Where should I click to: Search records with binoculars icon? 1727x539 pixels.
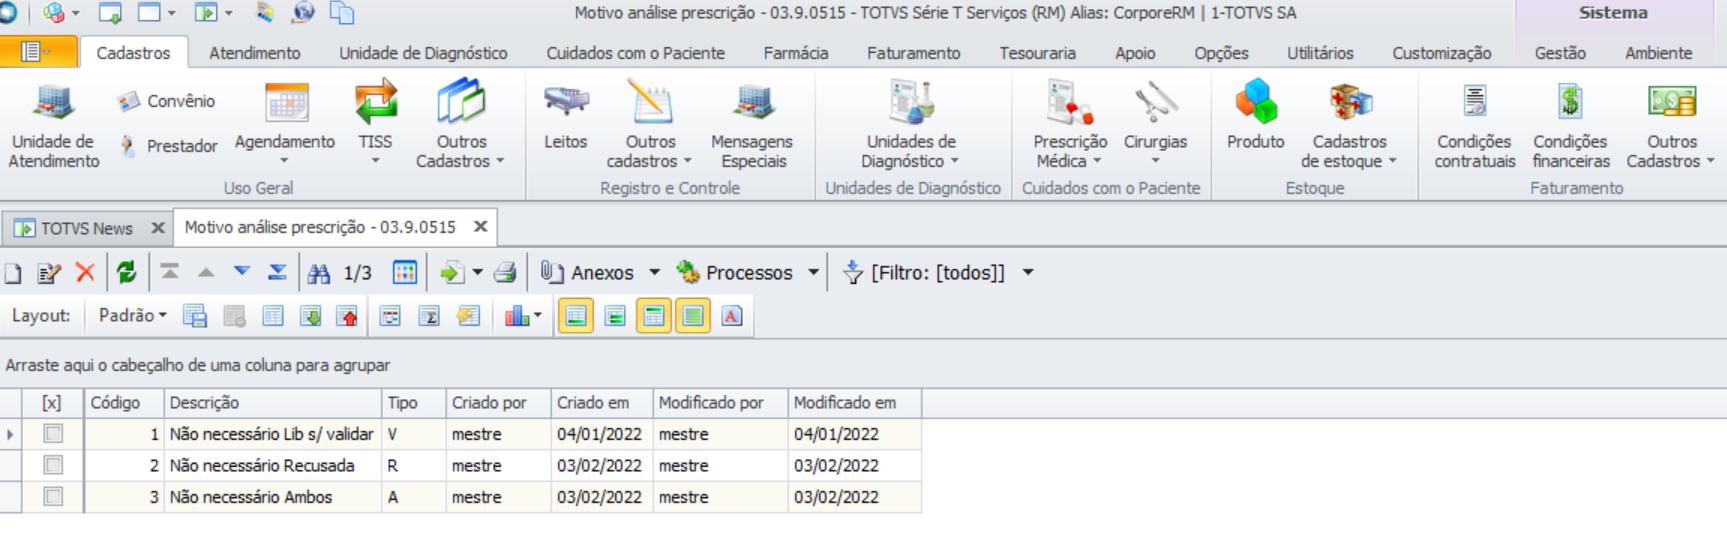(x=319, y=273)
